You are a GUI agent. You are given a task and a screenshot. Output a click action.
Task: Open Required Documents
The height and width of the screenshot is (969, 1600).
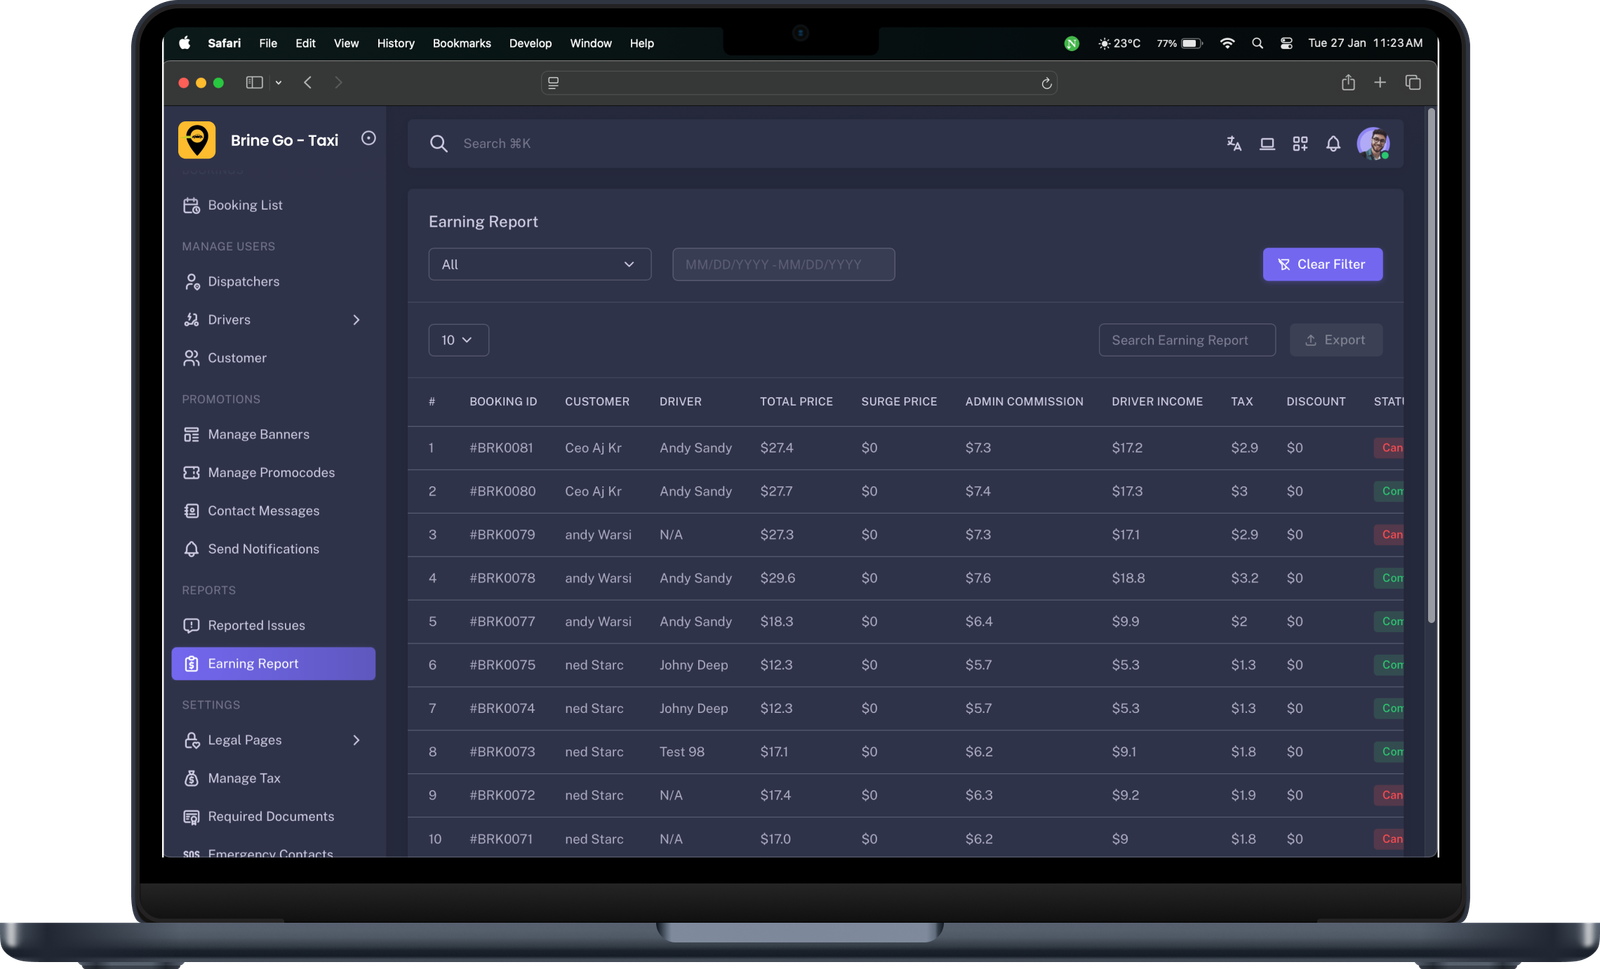(x=273, y=817)
